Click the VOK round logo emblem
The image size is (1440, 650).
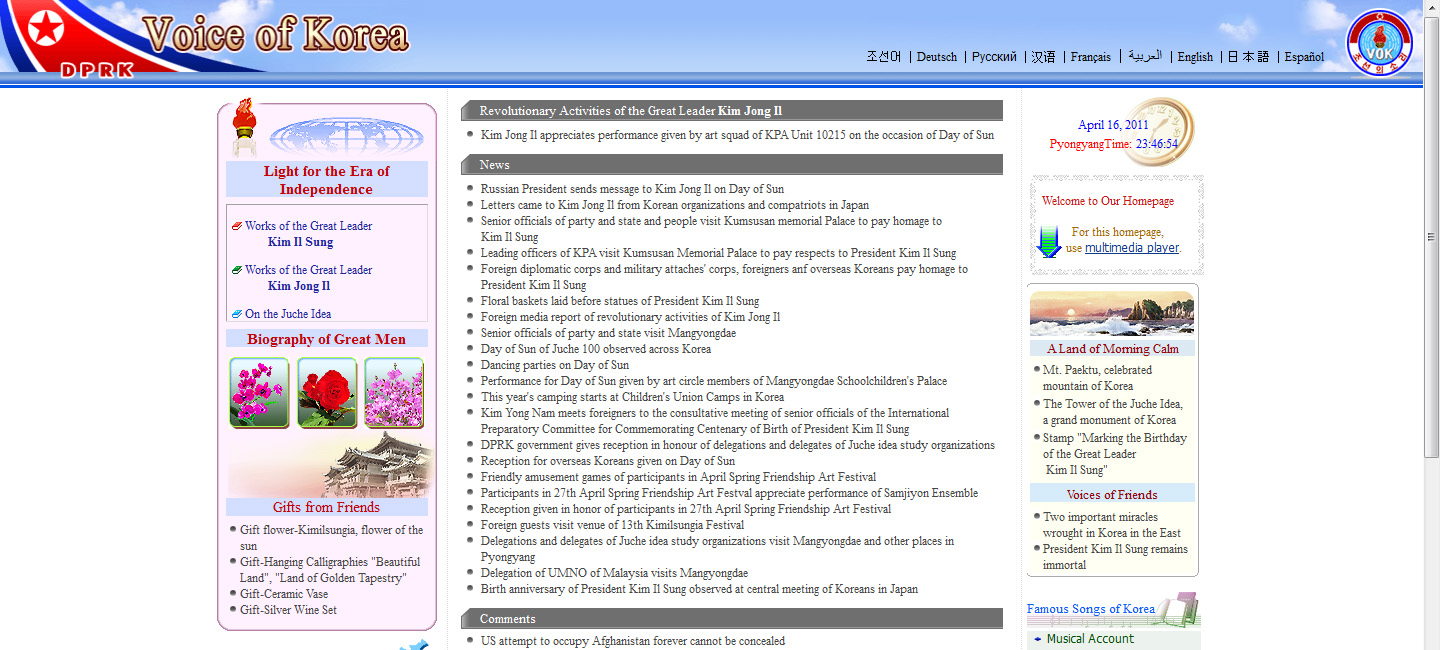(x=1380, y=42)
